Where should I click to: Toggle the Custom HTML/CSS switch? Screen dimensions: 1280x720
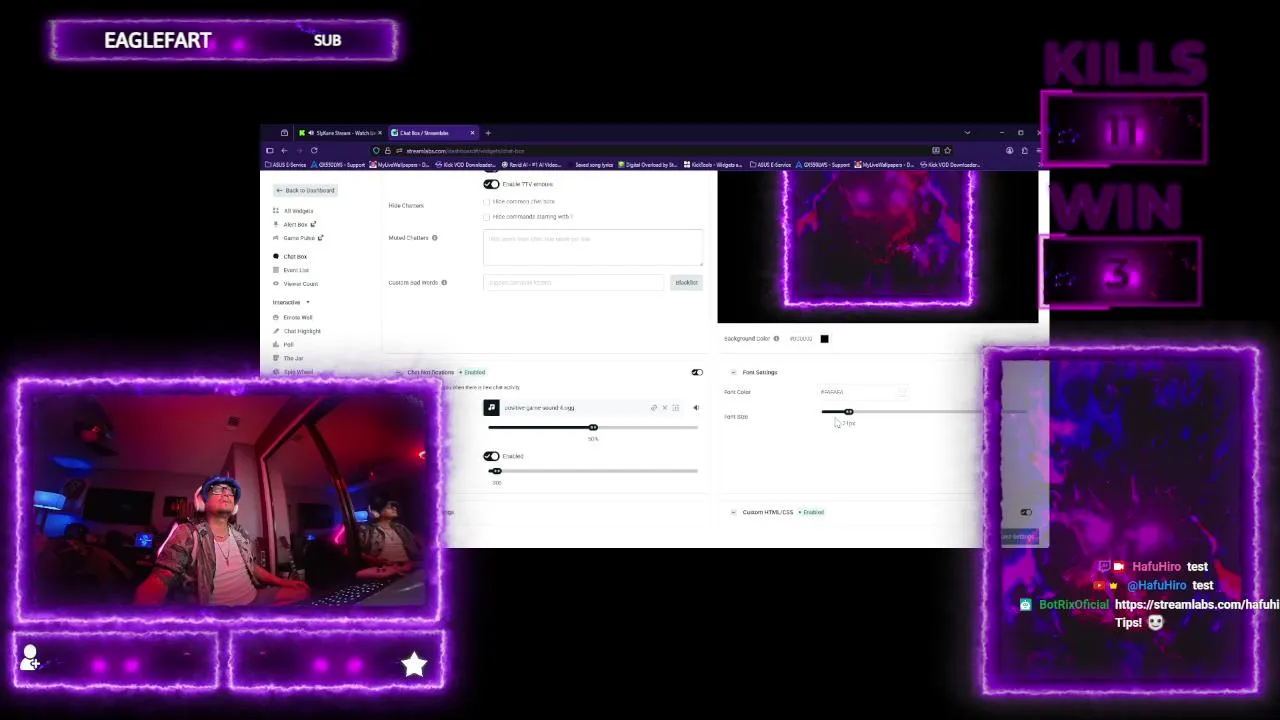pyautogui.click(x=1025, y=512)
